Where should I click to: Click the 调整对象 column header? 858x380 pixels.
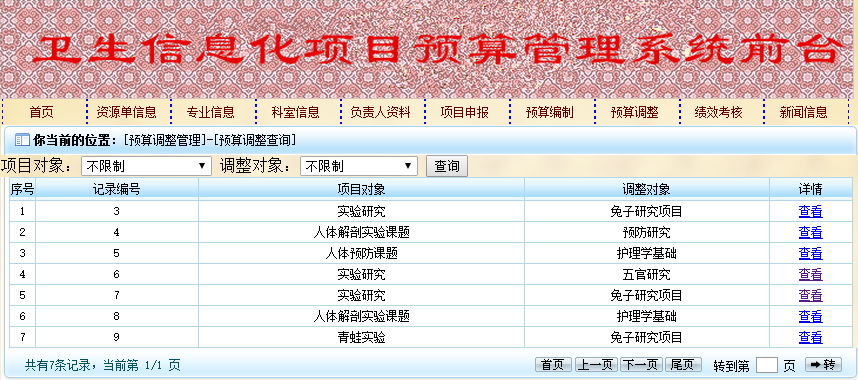tap(646, 189)
